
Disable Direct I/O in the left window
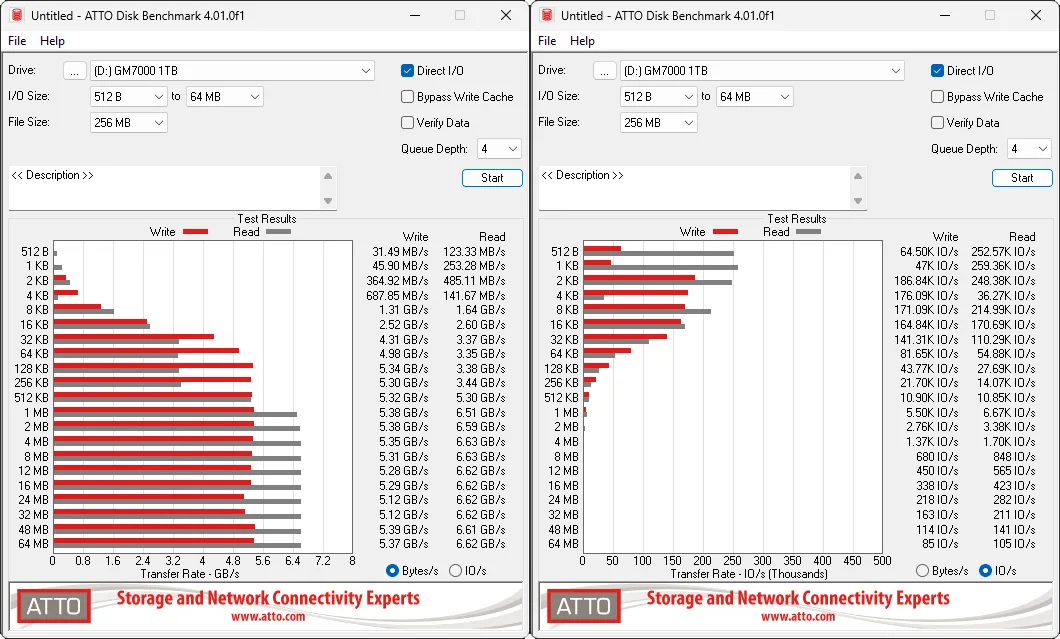407,70
